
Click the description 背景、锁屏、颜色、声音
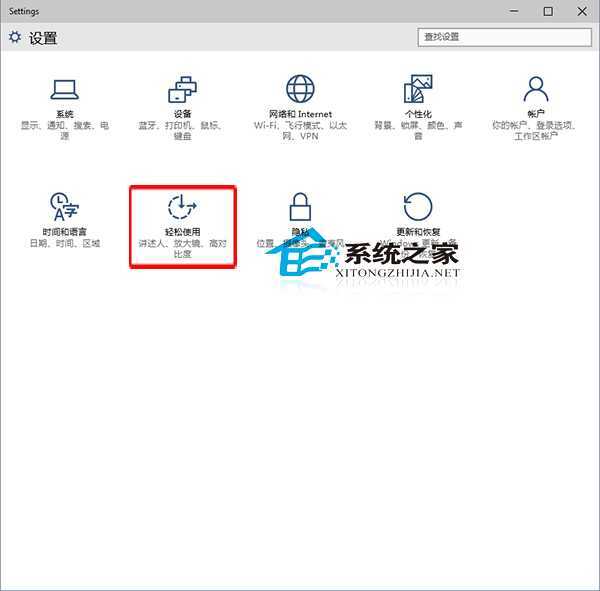[418, 131]
